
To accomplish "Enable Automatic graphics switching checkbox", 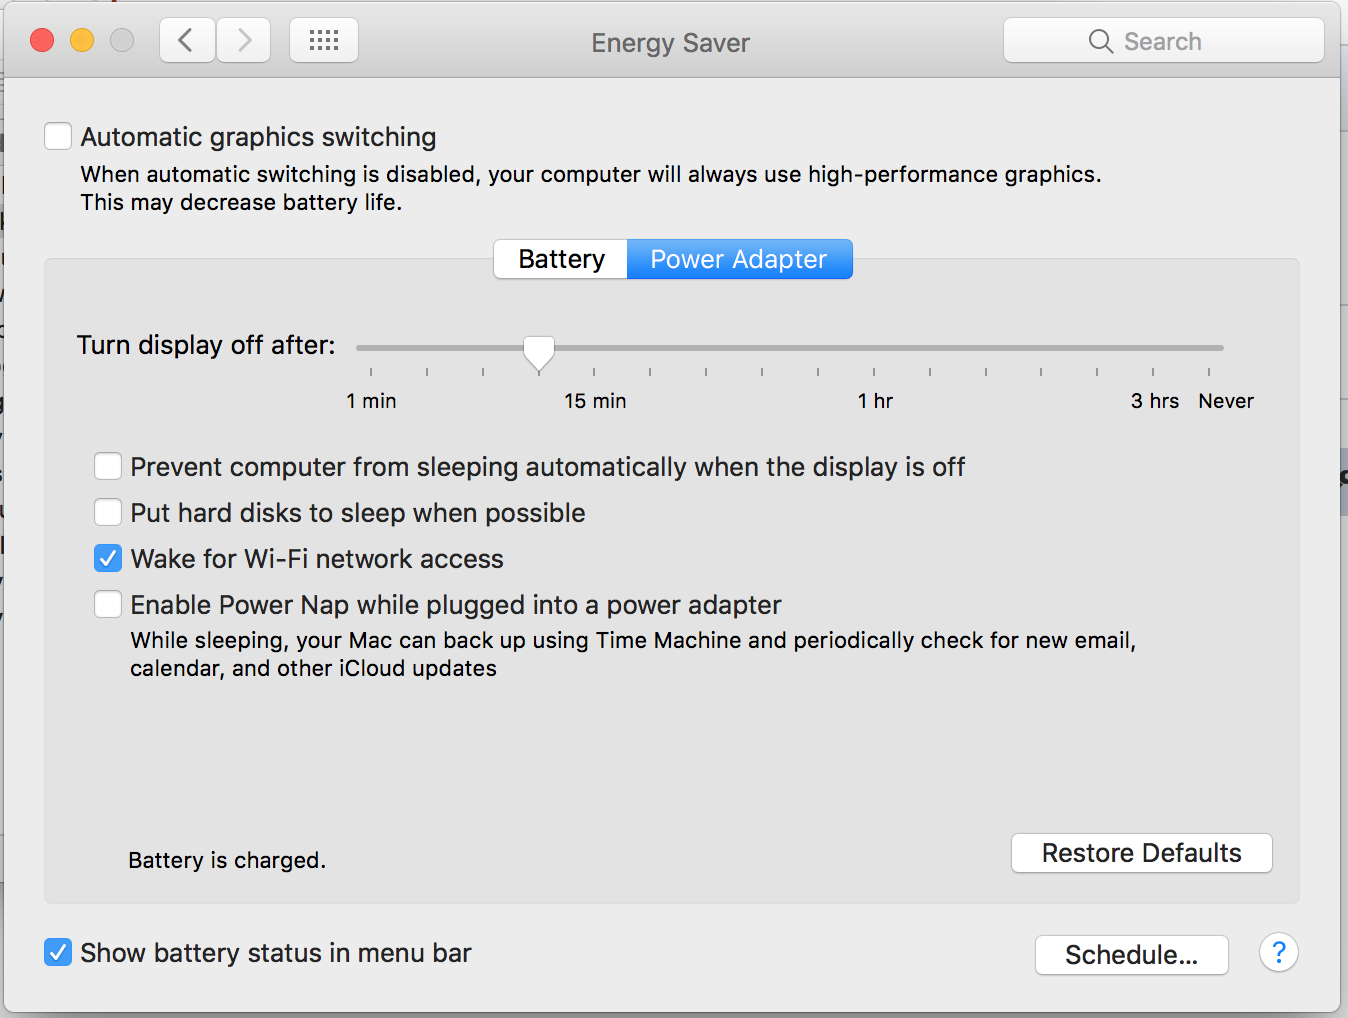I will [x=58, y=136].
